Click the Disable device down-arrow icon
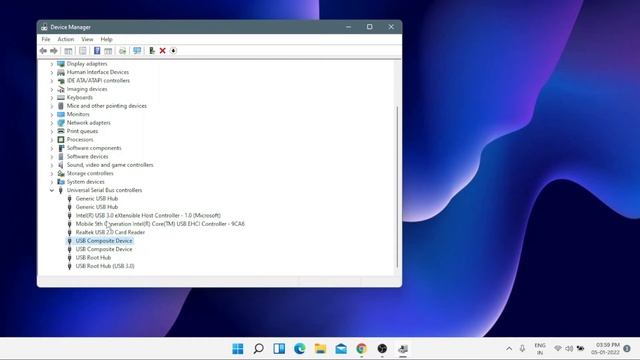Image resolution: width=640 pixels, height=360 pixels. click(x=173, y=51)
